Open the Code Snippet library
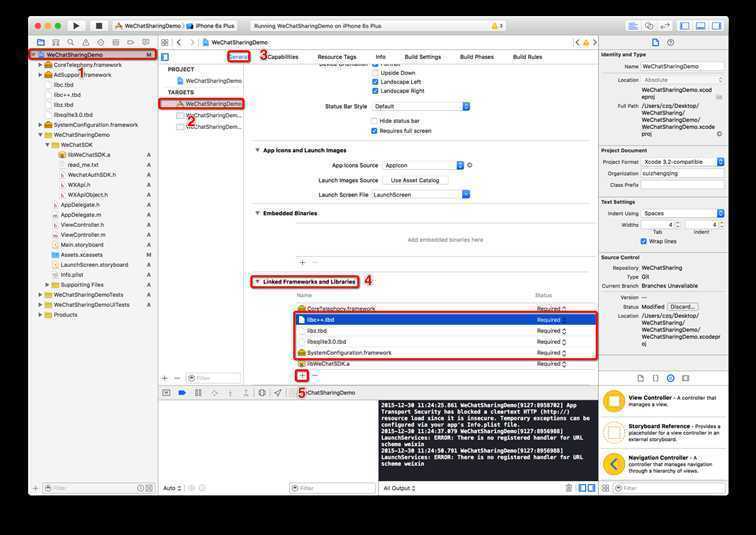 pos(655,378)
